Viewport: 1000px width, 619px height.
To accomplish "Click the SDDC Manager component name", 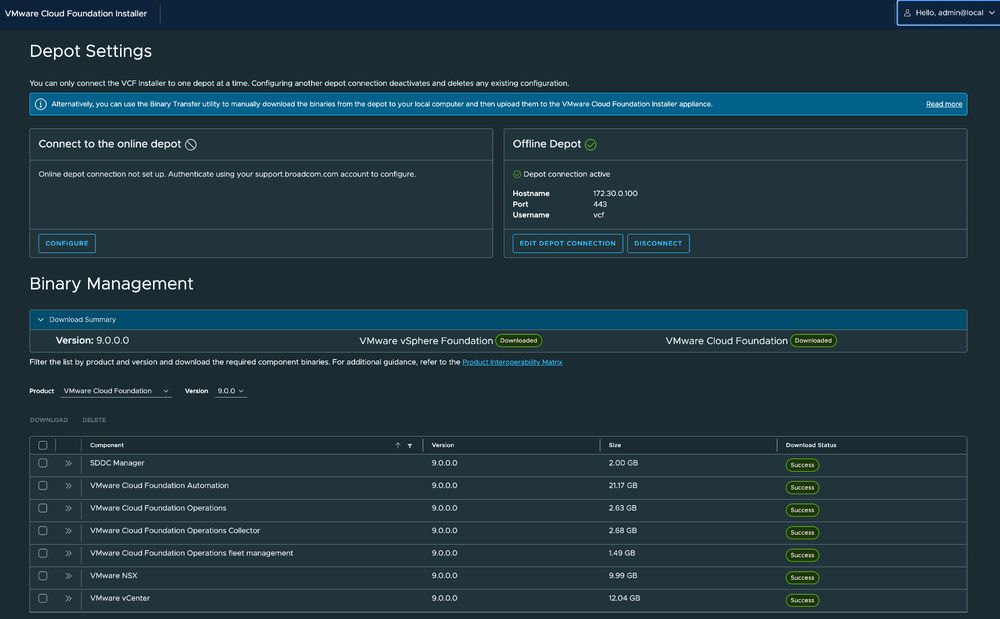I will tap(117, 463).
